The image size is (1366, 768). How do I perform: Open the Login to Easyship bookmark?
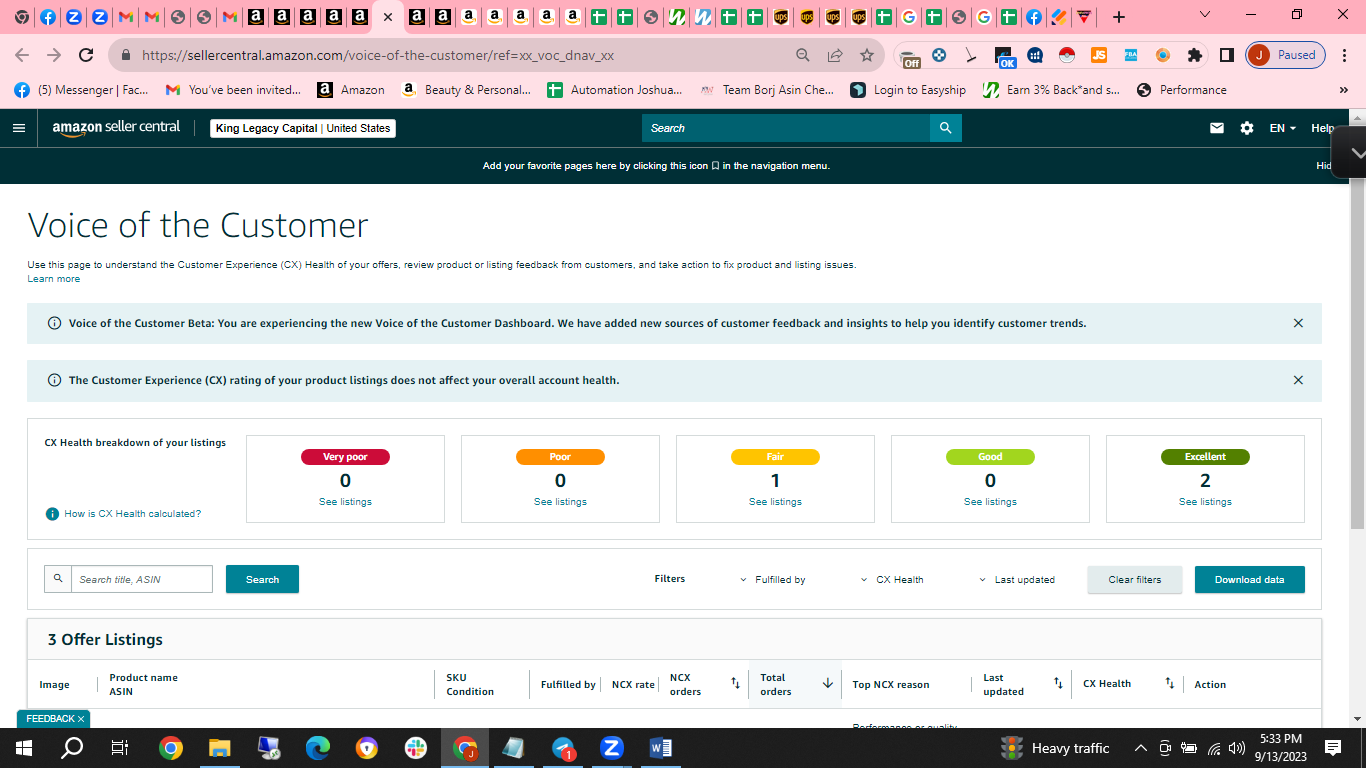point(908,90)
